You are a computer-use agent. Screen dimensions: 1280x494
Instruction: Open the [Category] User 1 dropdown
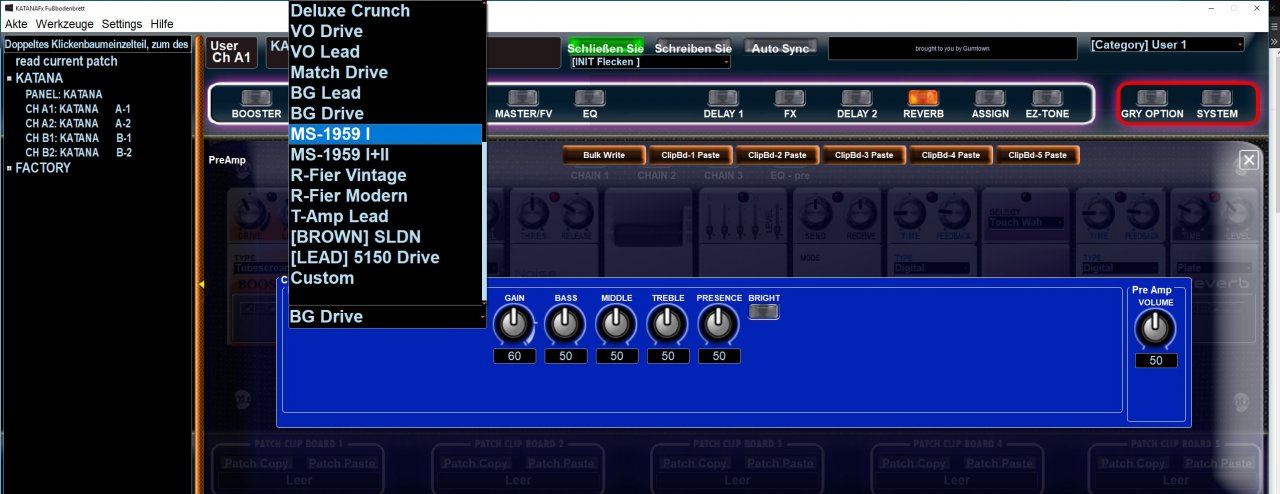(1167, 45)
